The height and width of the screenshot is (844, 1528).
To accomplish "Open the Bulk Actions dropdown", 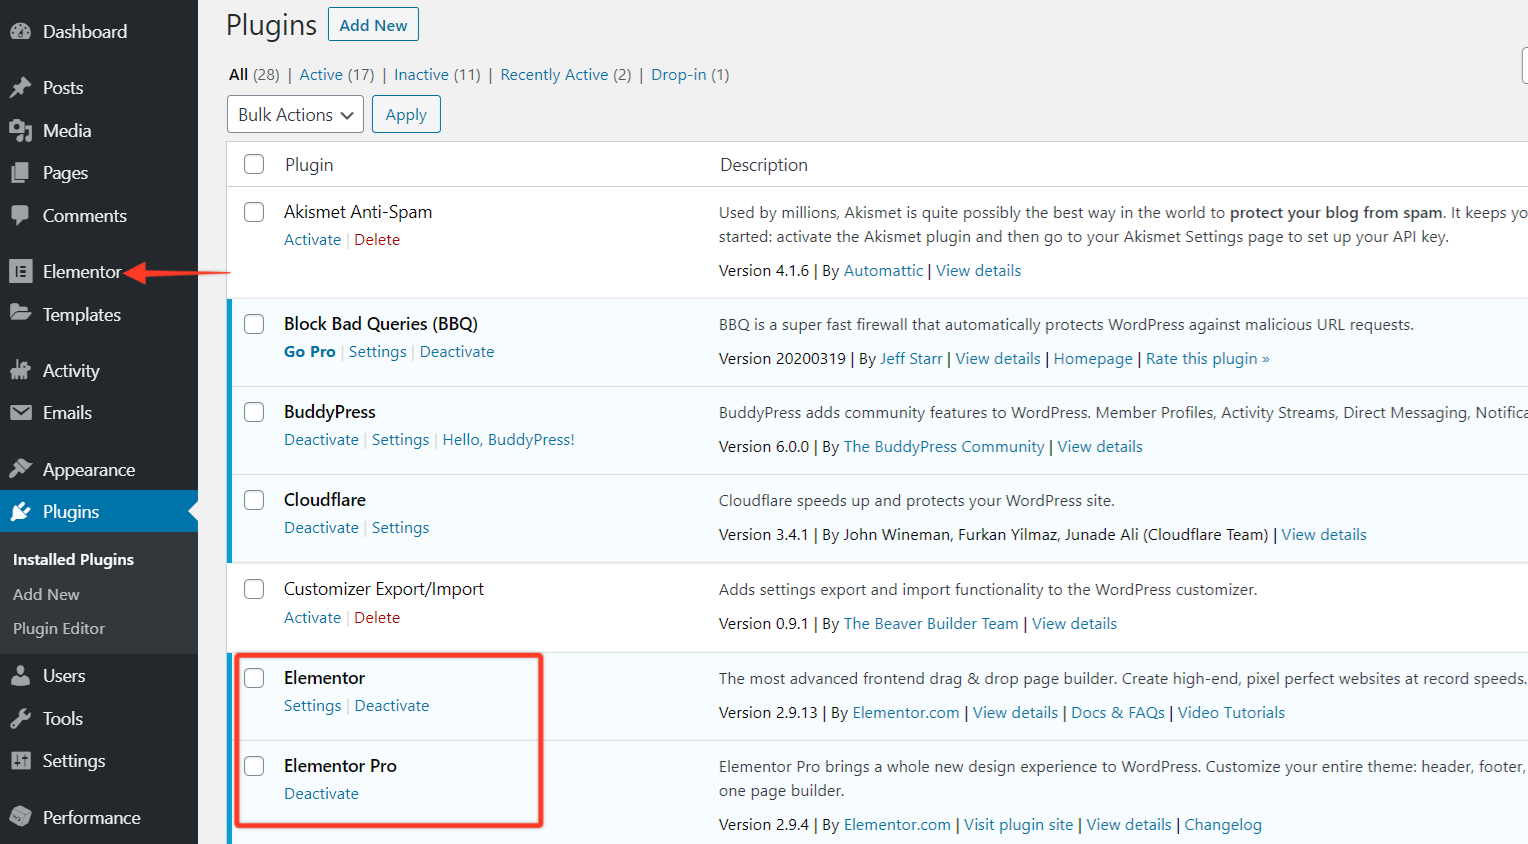I will tap(295, 114).
